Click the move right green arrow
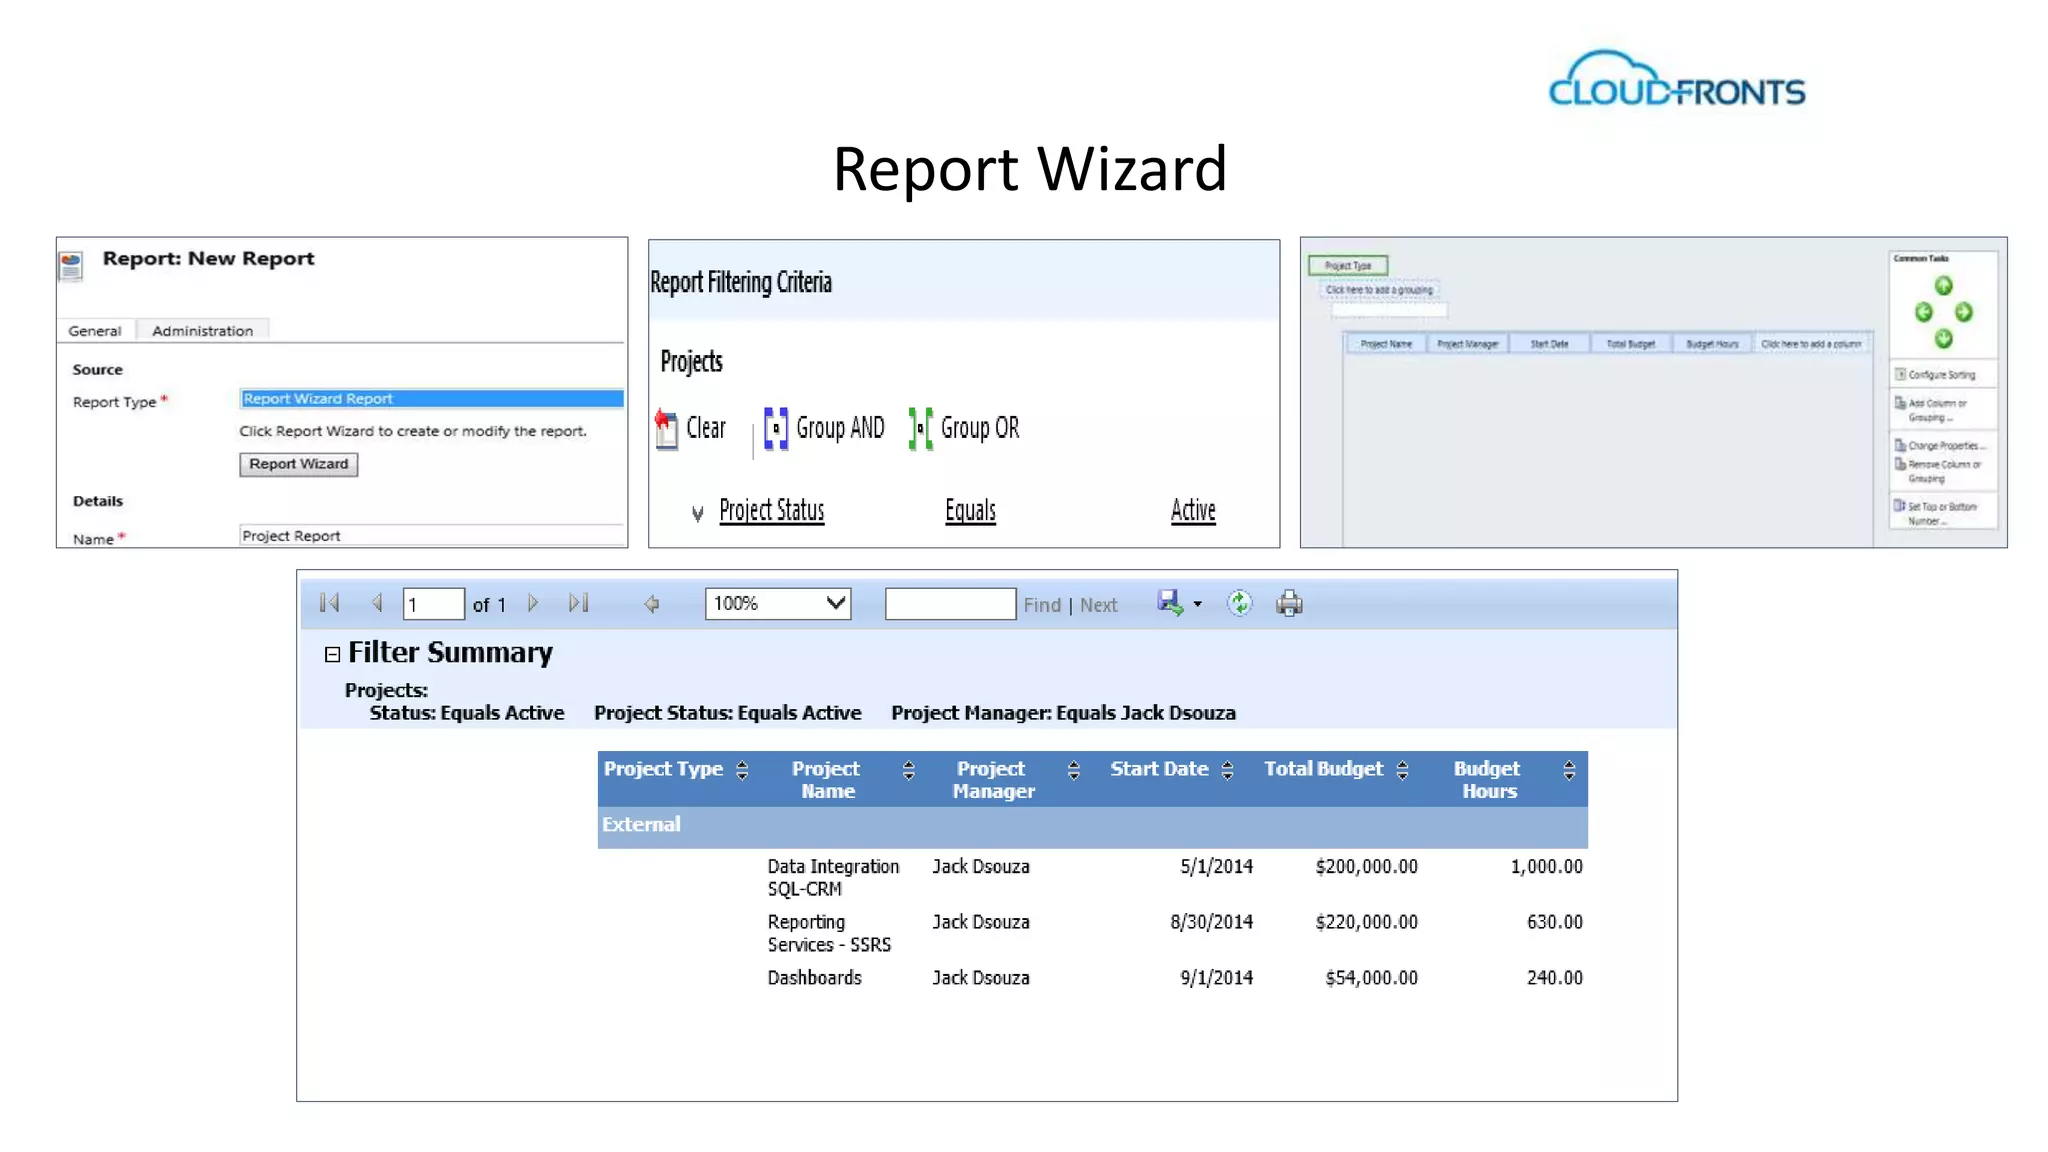Image resolution: width=2048 pixels, height=1152 pixels. pos(1964,313)
